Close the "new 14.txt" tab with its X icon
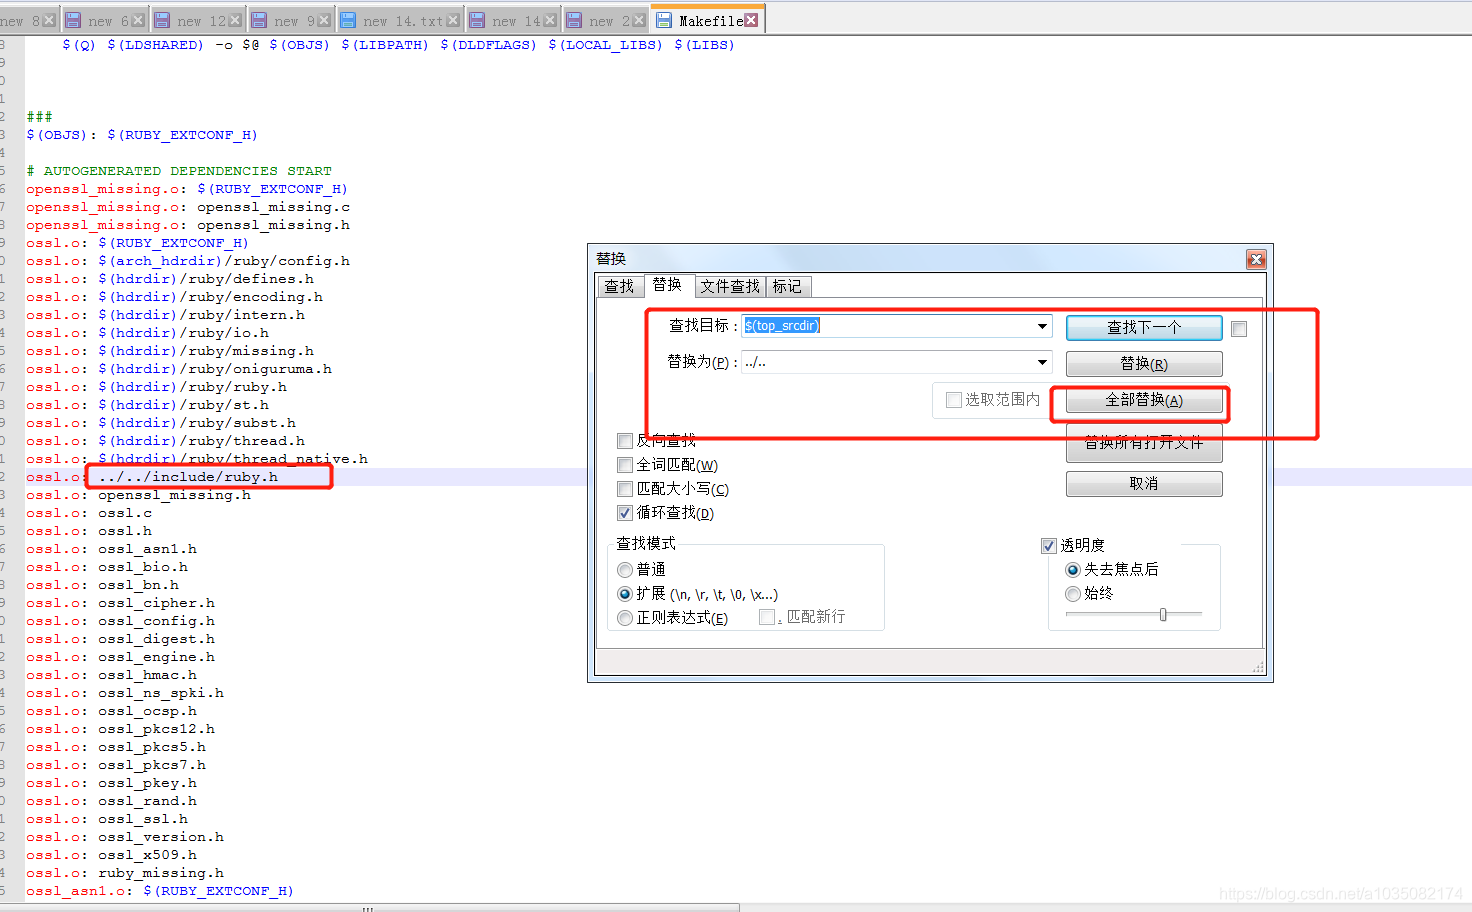Image resolution: width=1472 pixels, height=912 pixels. click(x=453, y=20)
